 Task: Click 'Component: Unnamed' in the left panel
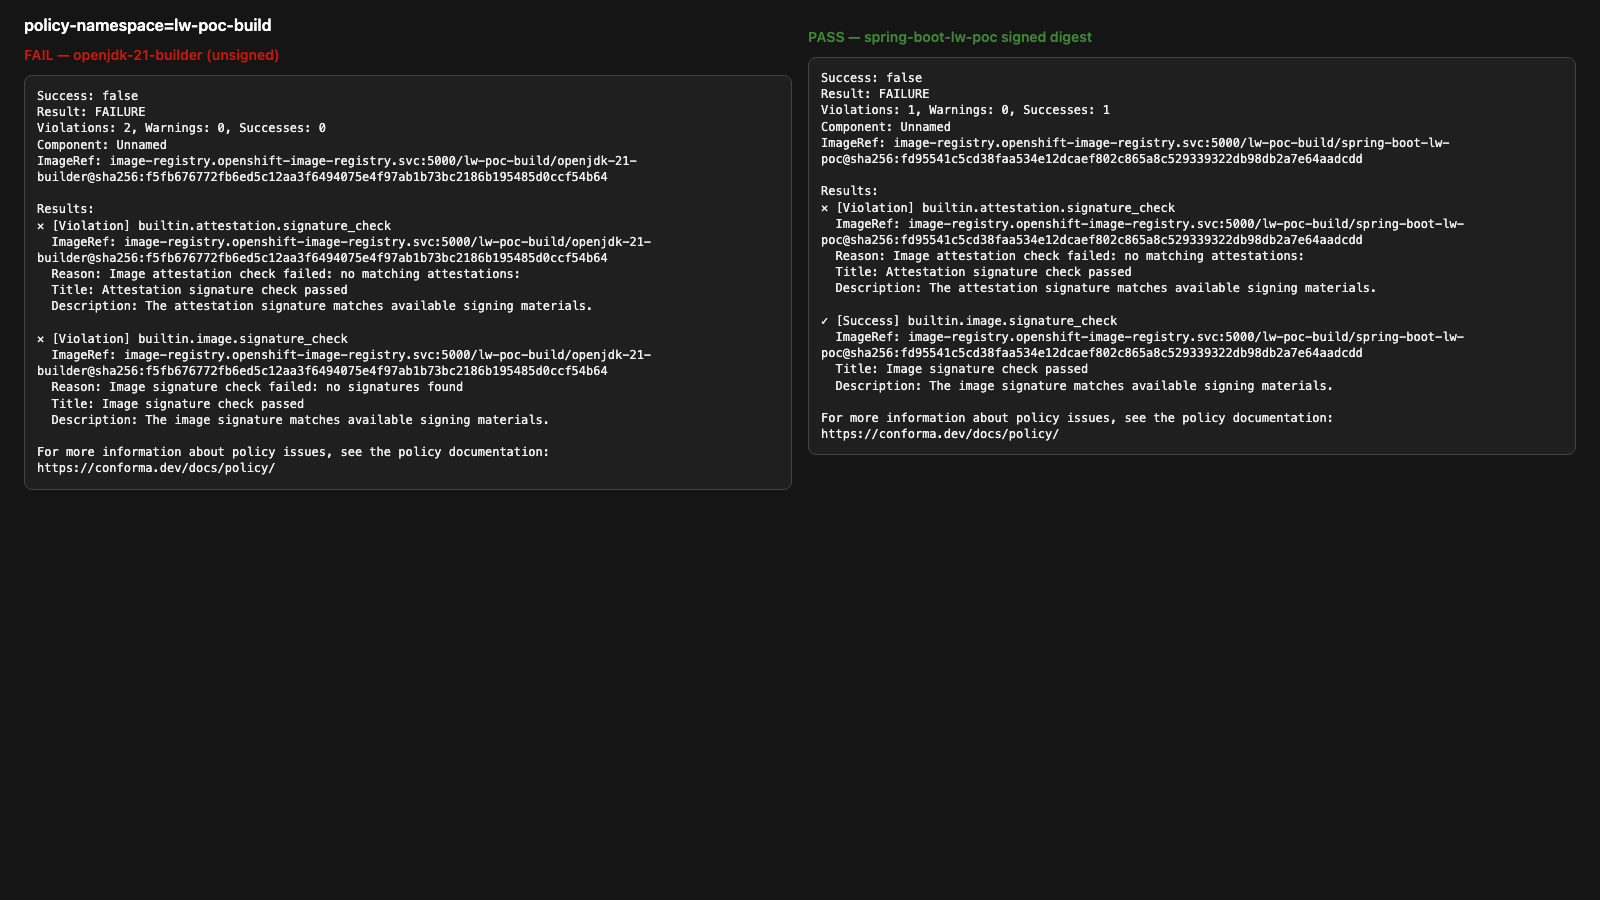coord(102,145)
